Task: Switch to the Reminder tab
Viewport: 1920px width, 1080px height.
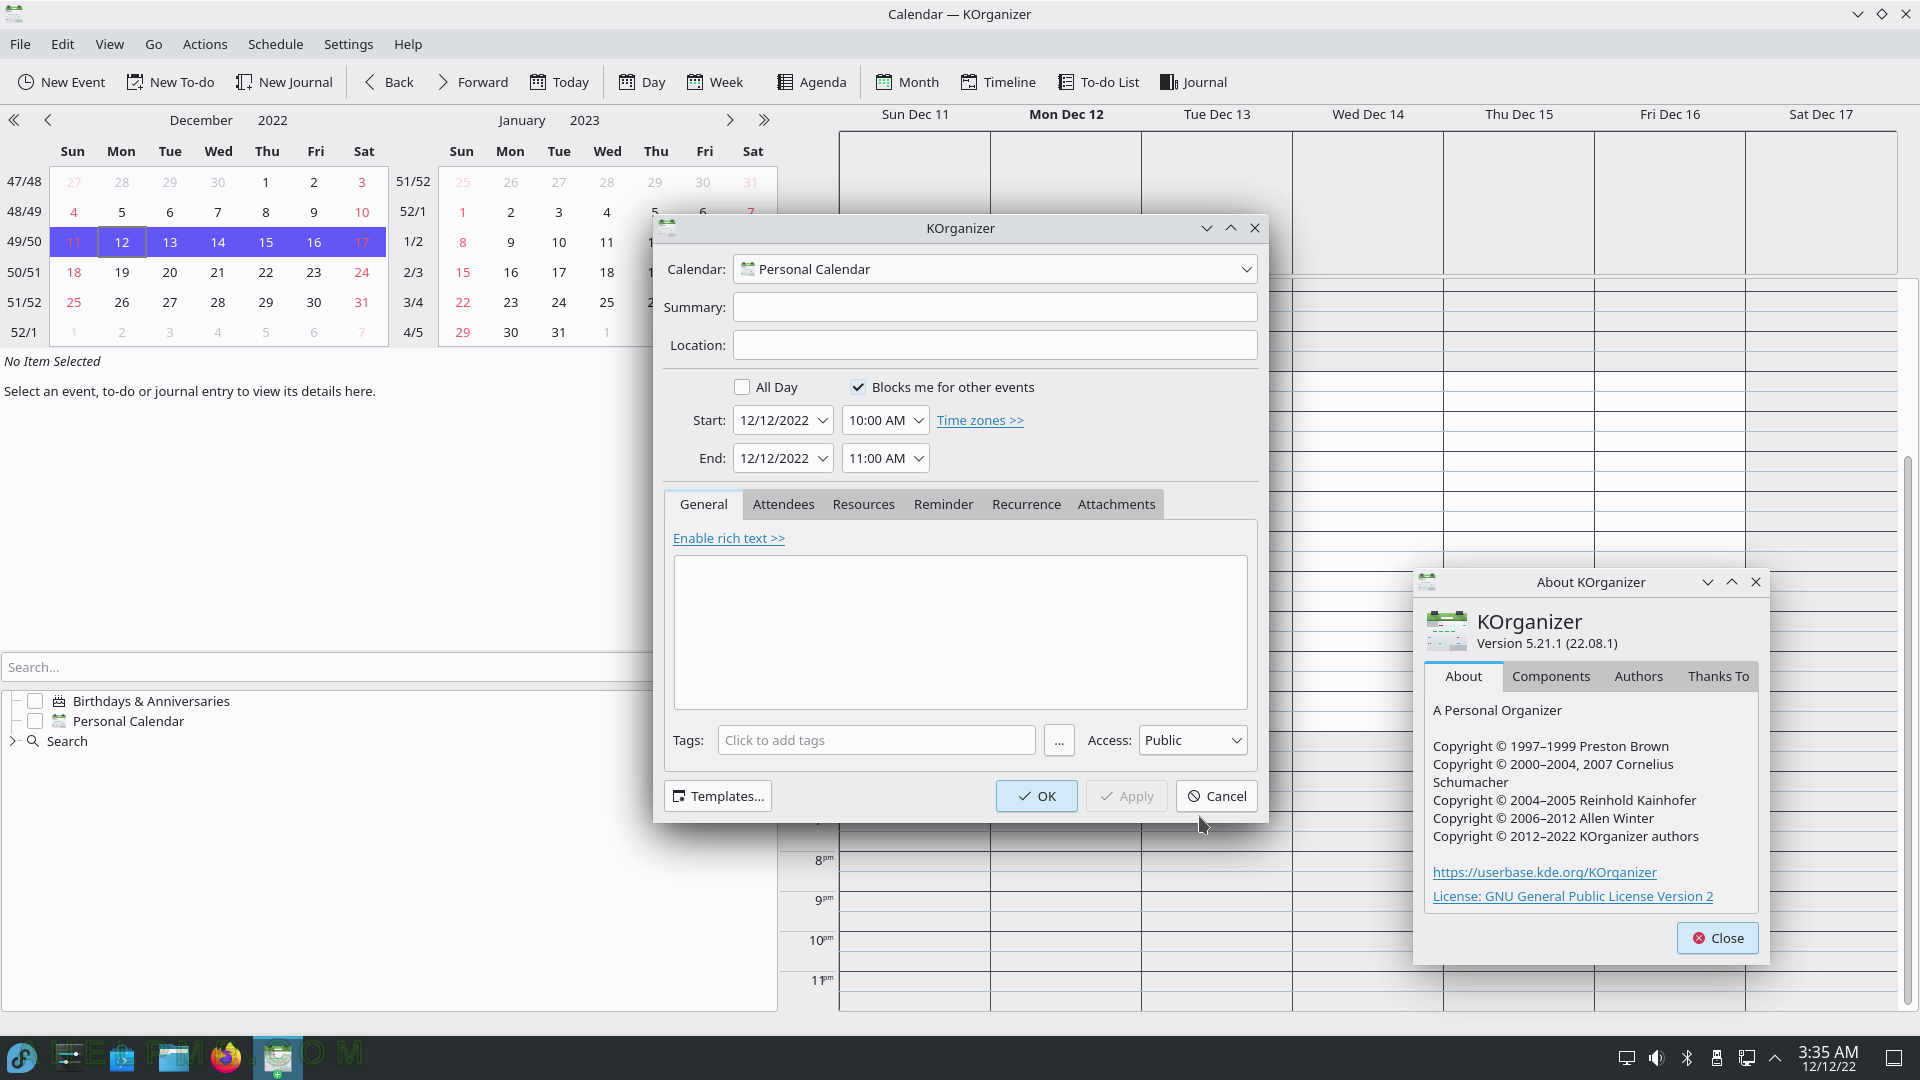Action: (x=943, y=504)
